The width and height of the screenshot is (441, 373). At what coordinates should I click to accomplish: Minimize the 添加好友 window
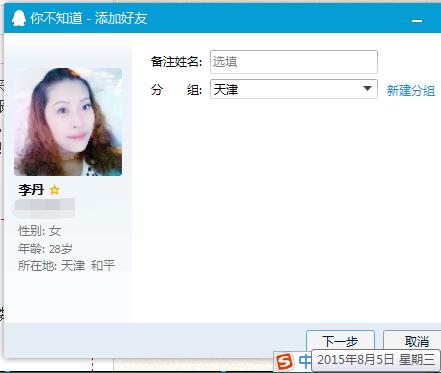coord(417,21)
